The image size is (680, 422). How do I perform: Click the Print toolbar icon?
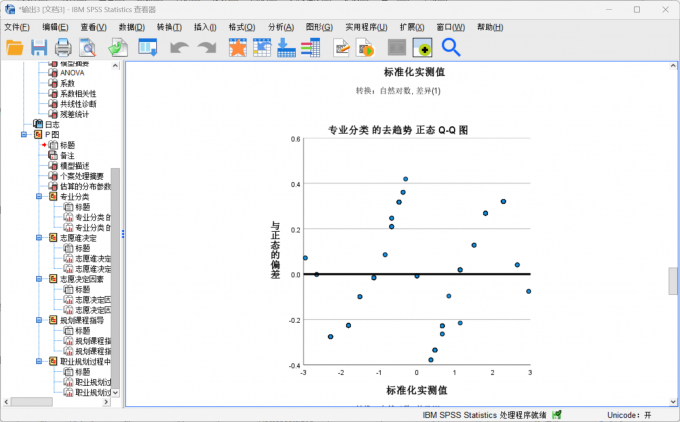(x=63, y=47)
